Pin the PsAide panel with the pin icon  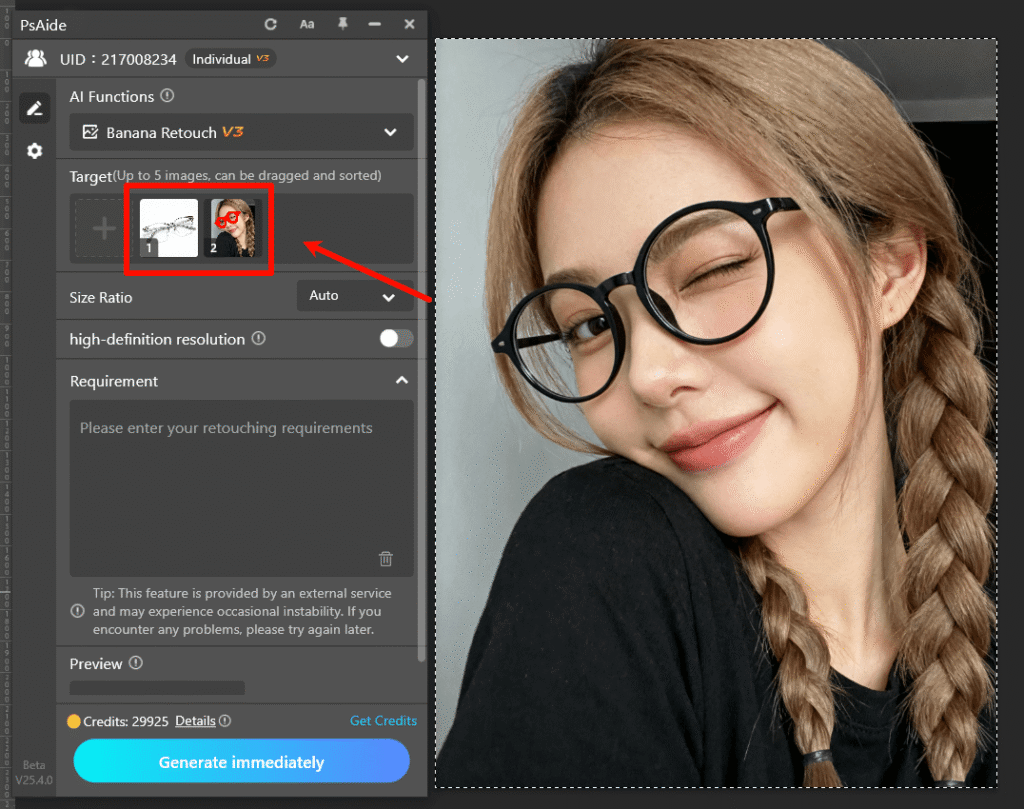[343, 24]
